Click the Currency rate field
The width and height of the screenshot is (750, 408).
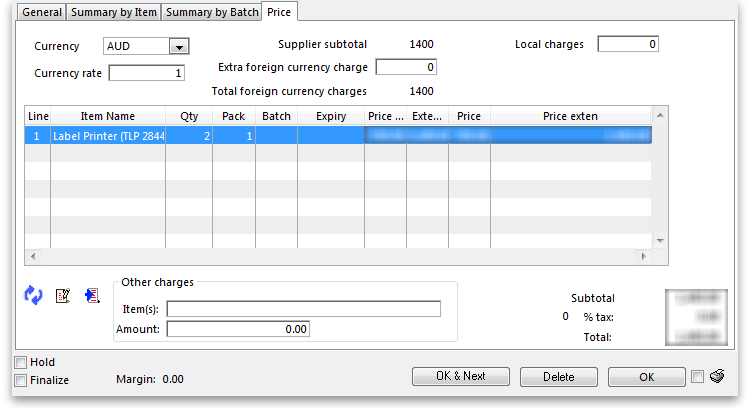(x=147, y=73)
